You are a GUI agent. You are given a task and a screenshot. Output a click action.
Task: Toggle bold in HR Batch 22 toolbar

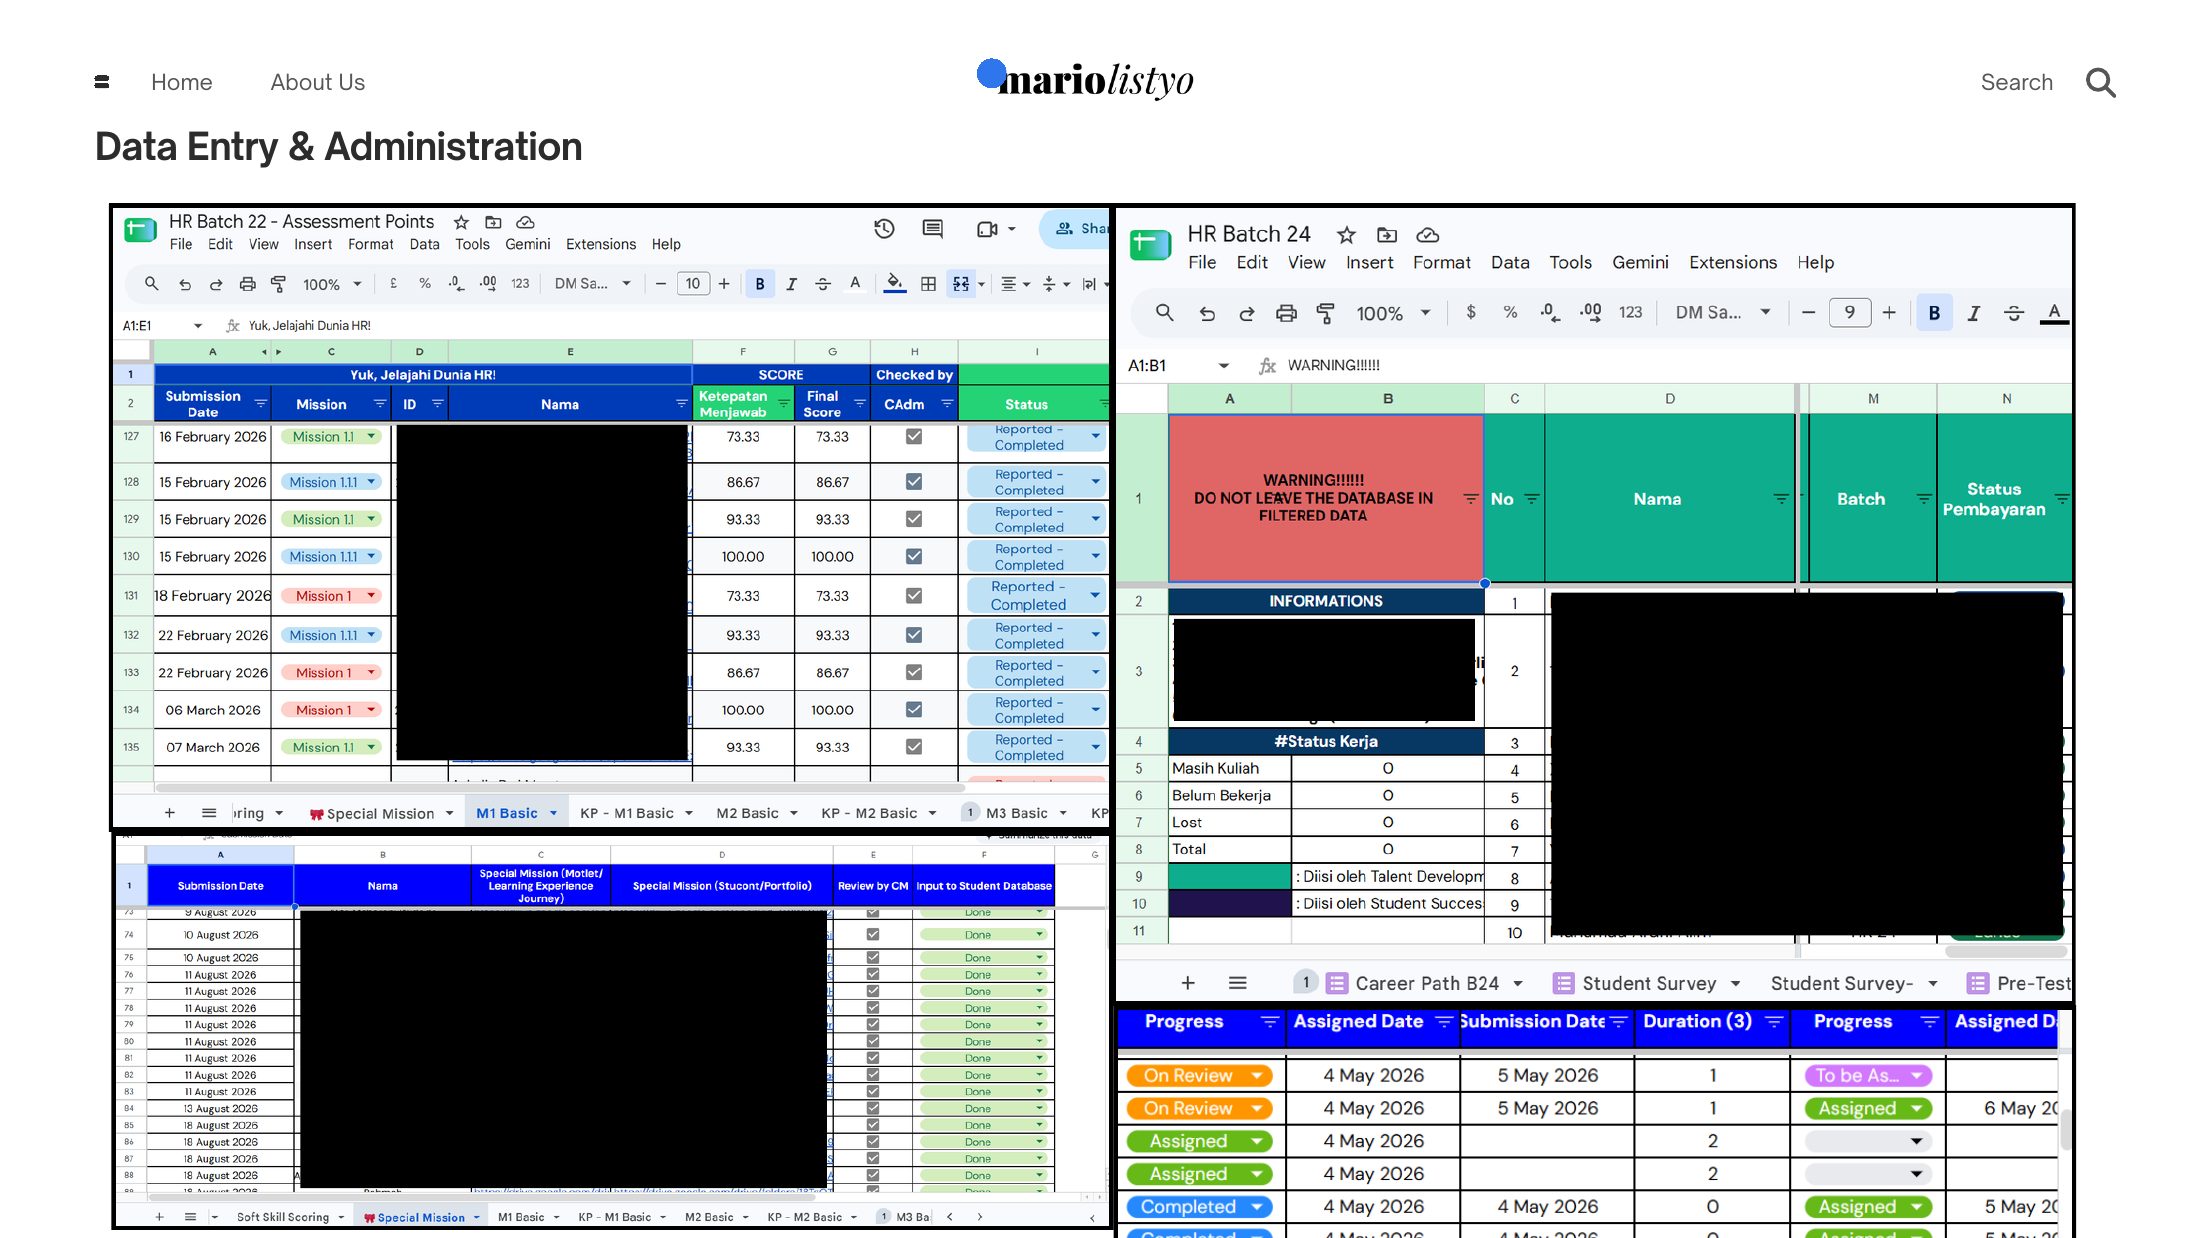(760, 284)
